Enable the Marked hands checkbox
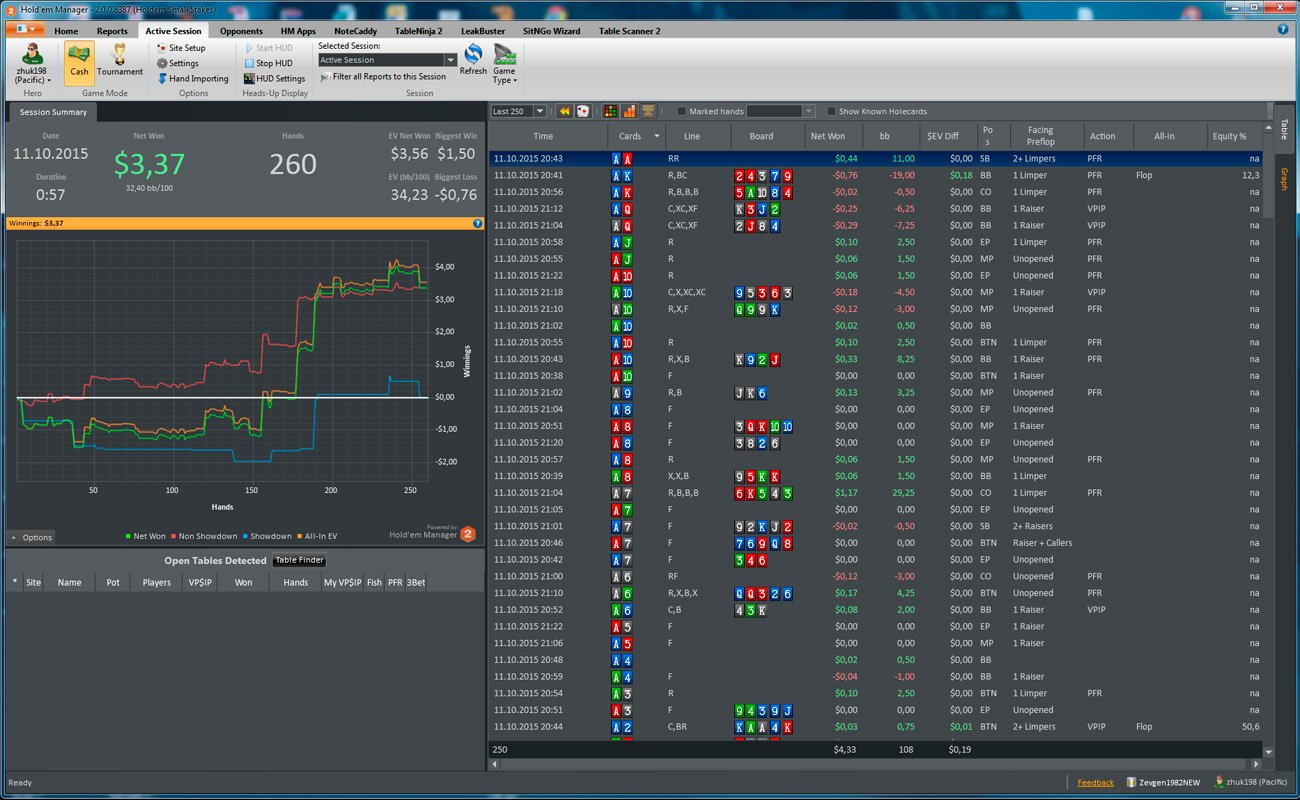This screenshot has height=800, width=1300. (x=682, y=111)
